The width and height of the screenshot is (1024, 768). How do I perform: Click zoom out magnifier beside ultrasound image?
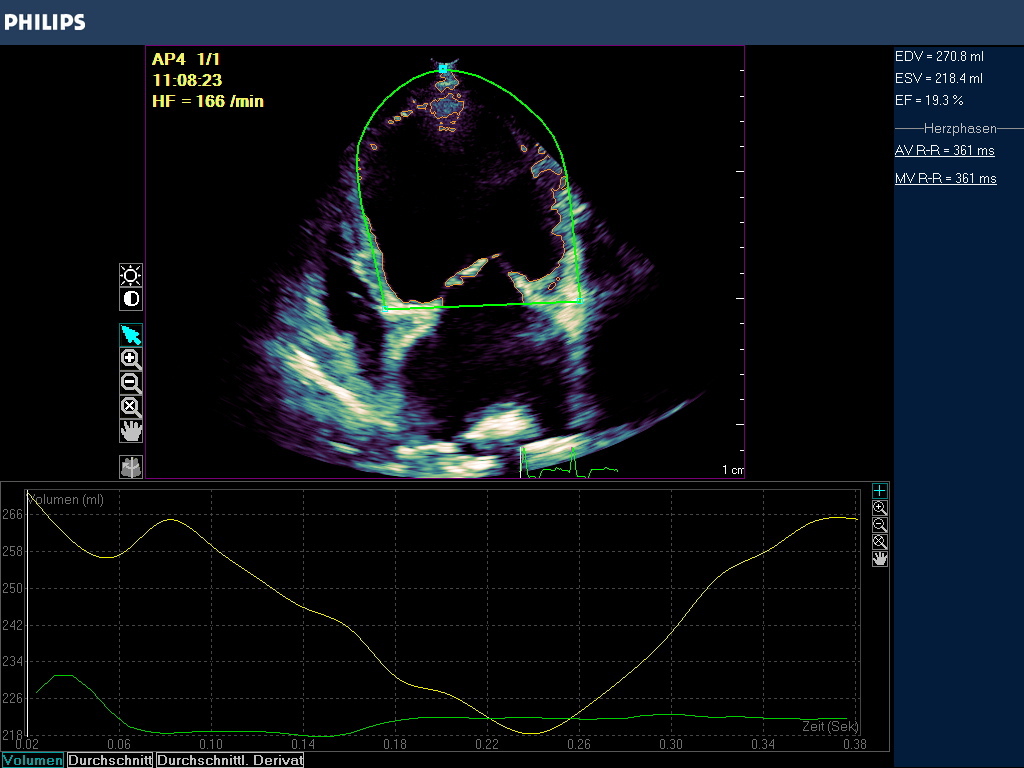pos(131,382)
